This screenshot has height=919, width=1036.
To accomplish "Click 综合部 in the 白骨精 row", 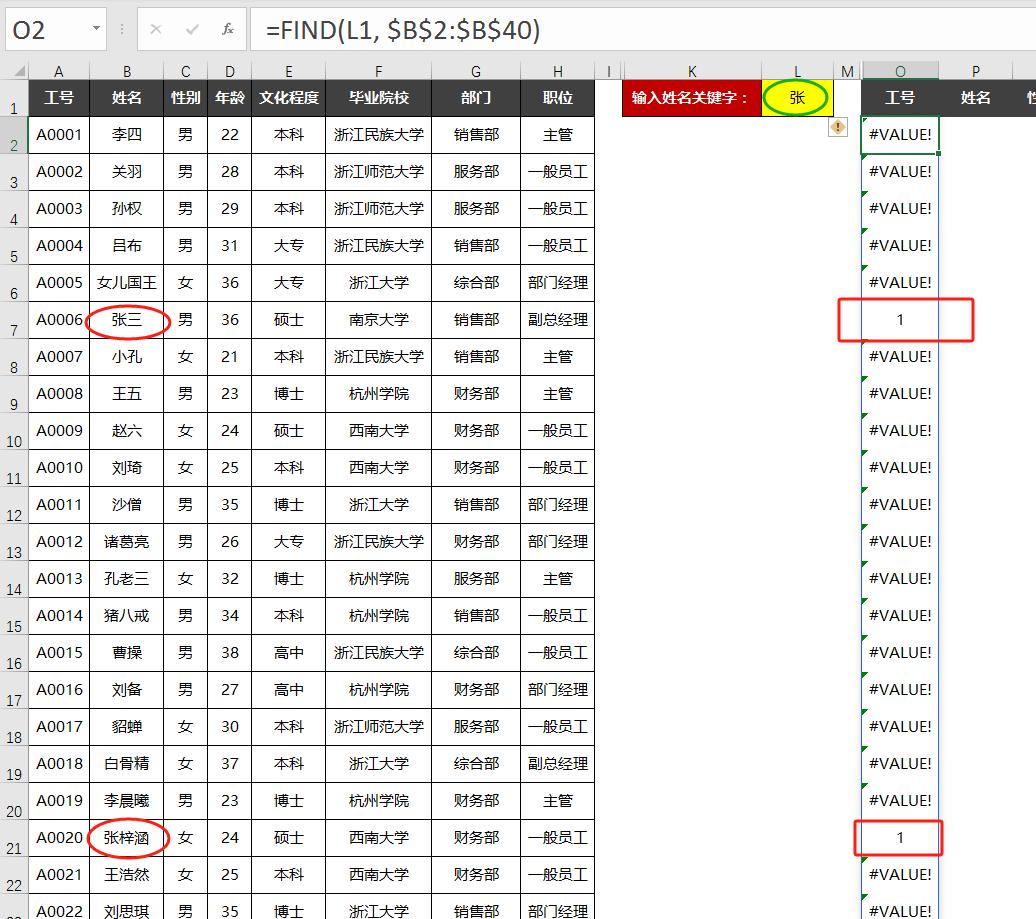I will tap(476, 764).
